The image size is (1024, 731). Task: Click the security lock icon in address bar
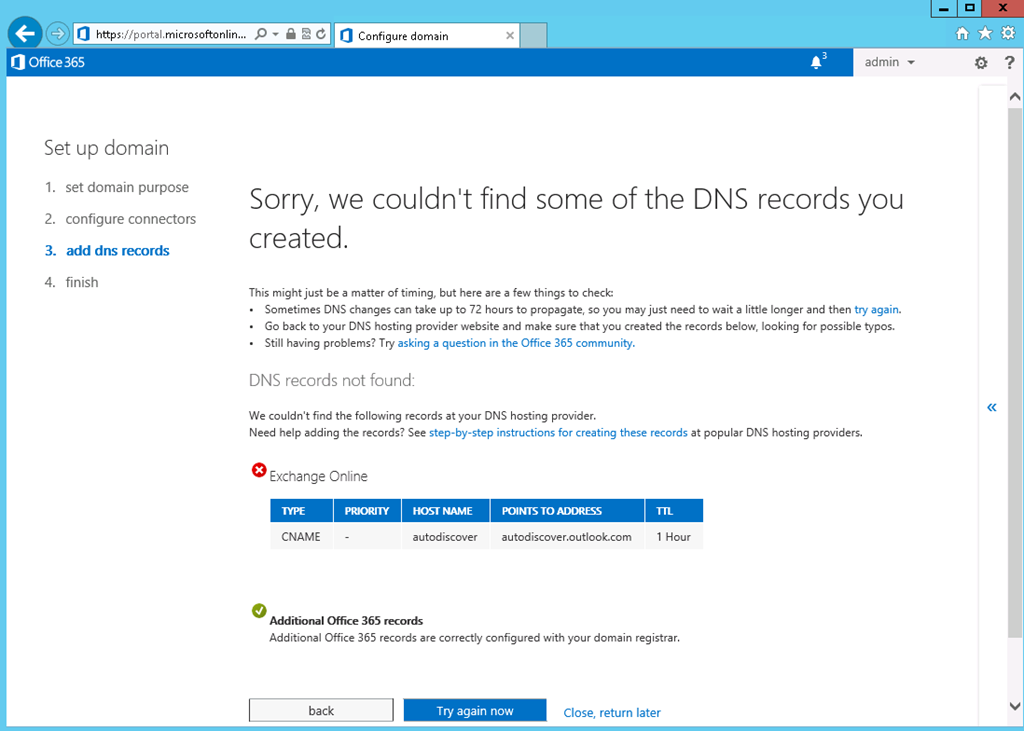coord(291,34)
